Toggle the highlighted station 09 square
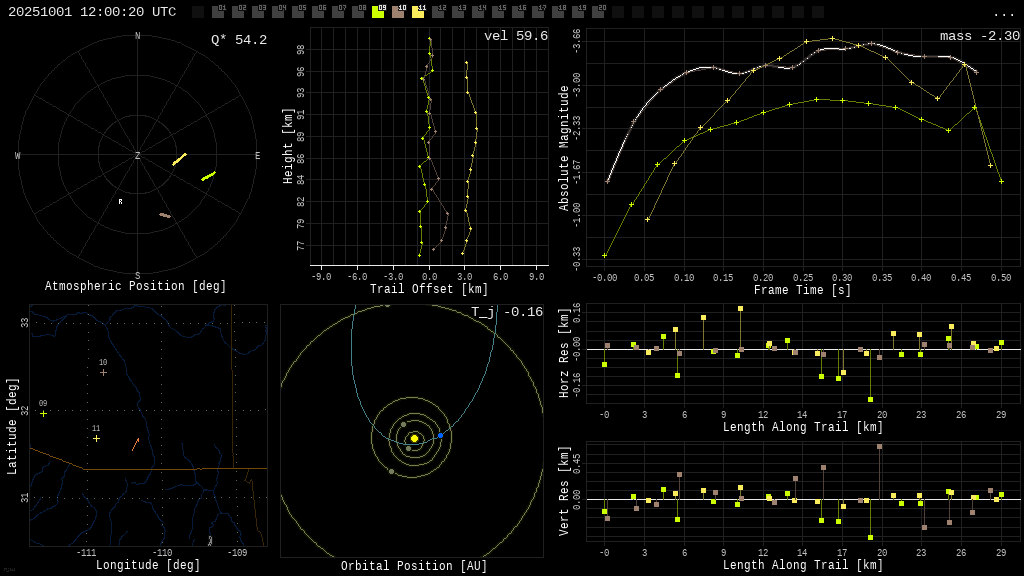The image size is (1024, 576). pos(378,12)
